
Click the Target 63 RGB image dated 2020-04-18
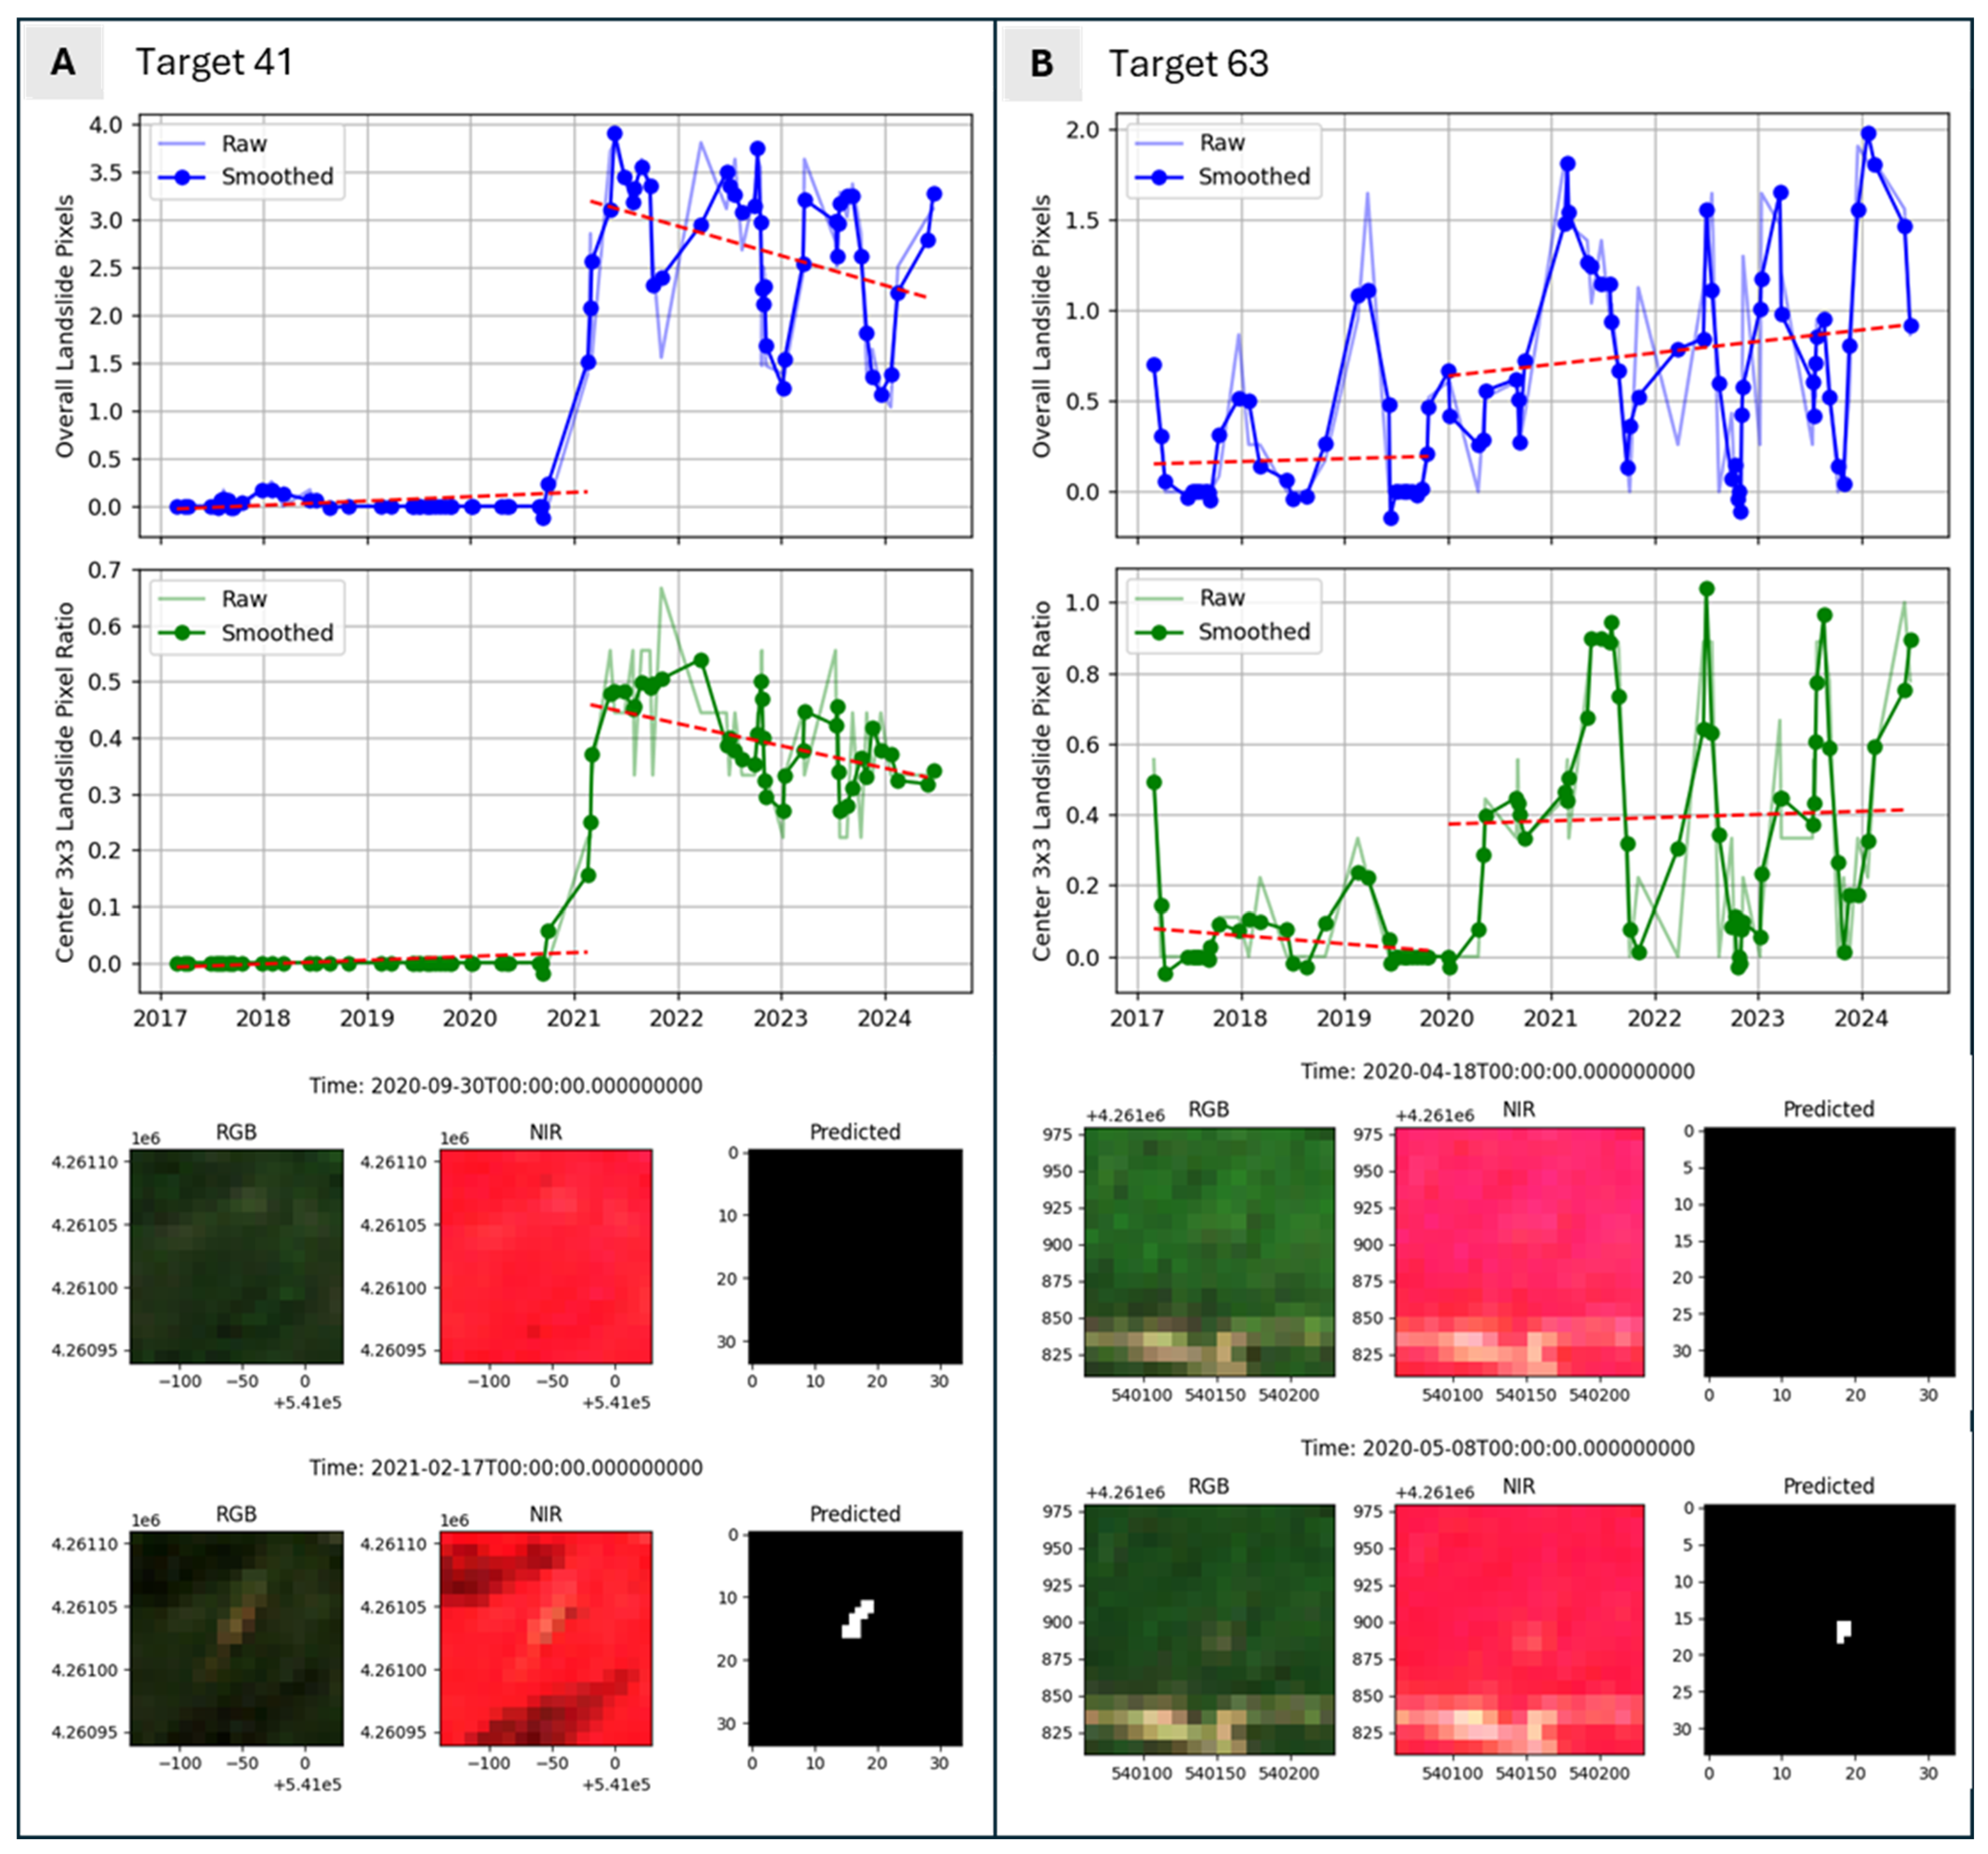coord(1209,1251)
